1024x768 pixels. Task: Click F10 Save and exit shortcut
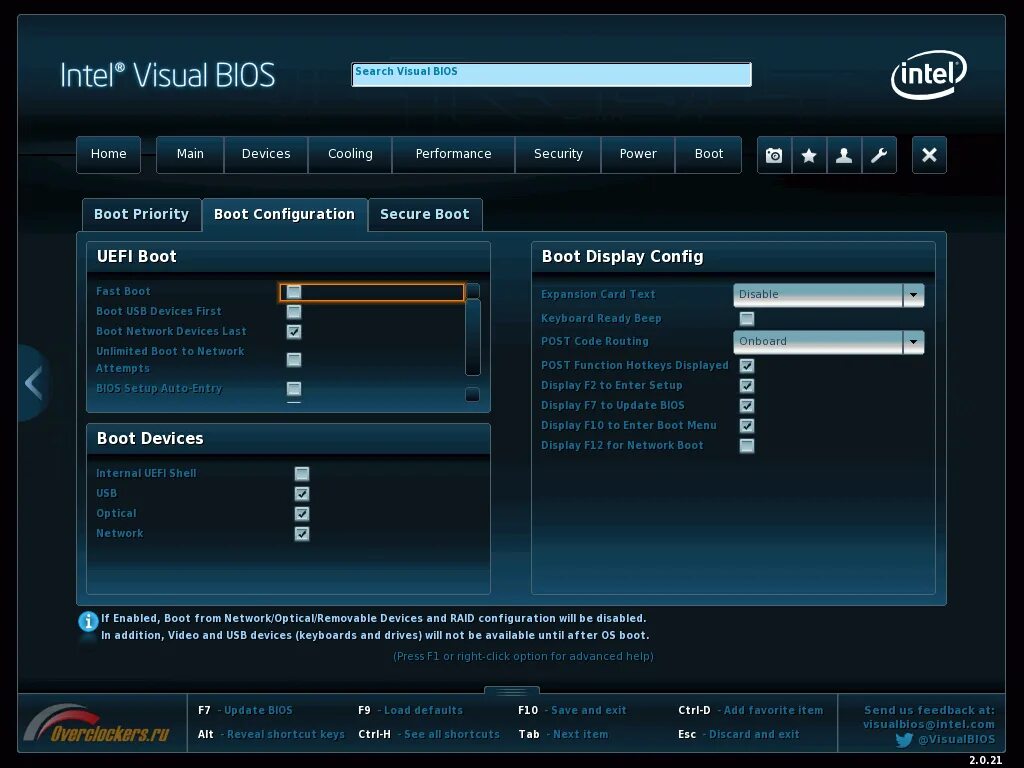click(x=572, y=711)
